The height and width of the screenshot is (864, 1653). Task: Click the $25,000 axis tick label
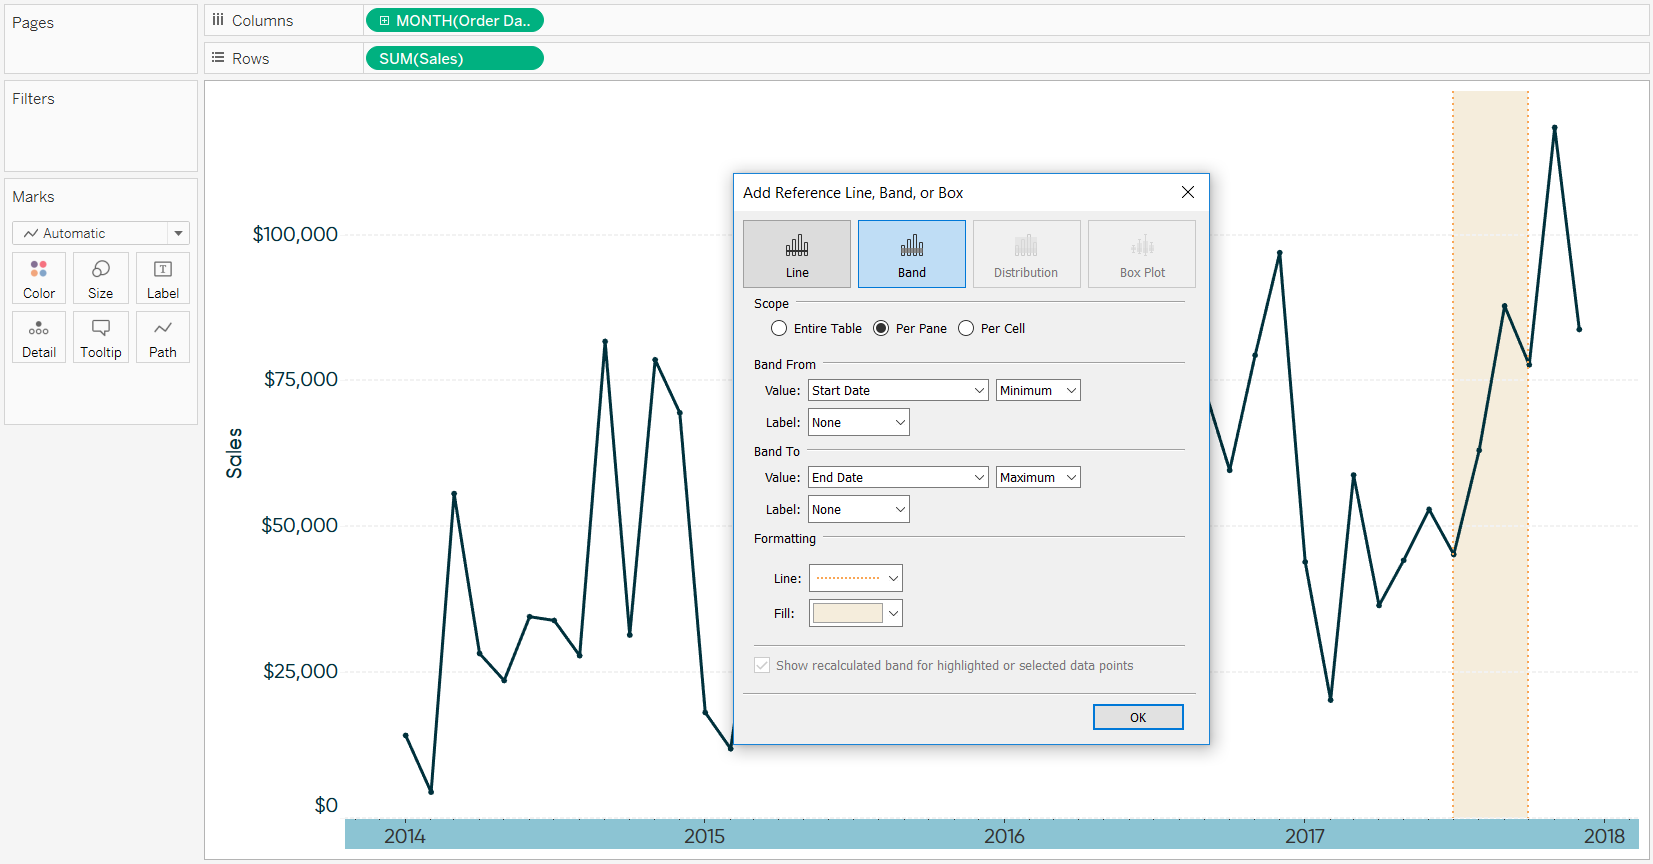[x=301, y=671]
